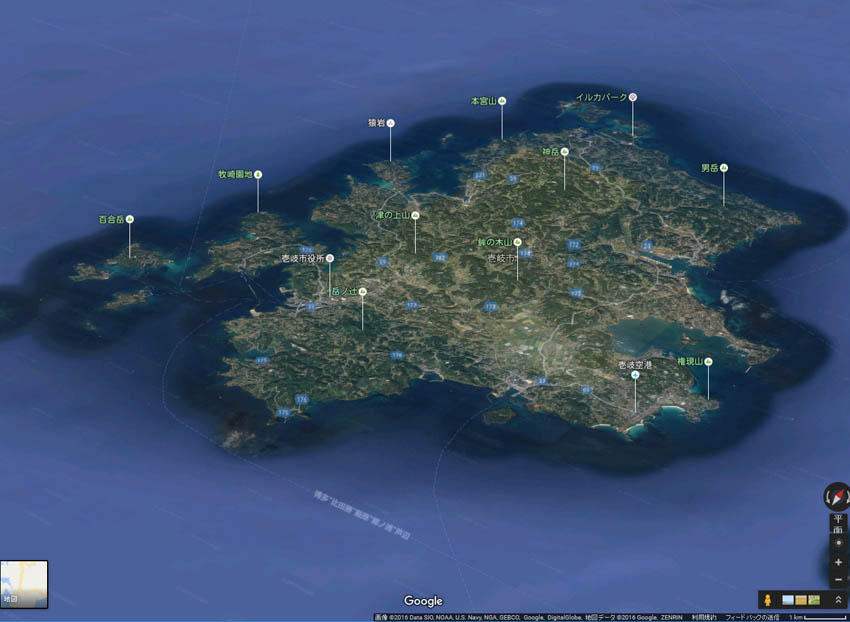Viewport: 850px width, 622px height.
Task: Click the 男岳 mountain marker
Action: [x=724, y=168]
